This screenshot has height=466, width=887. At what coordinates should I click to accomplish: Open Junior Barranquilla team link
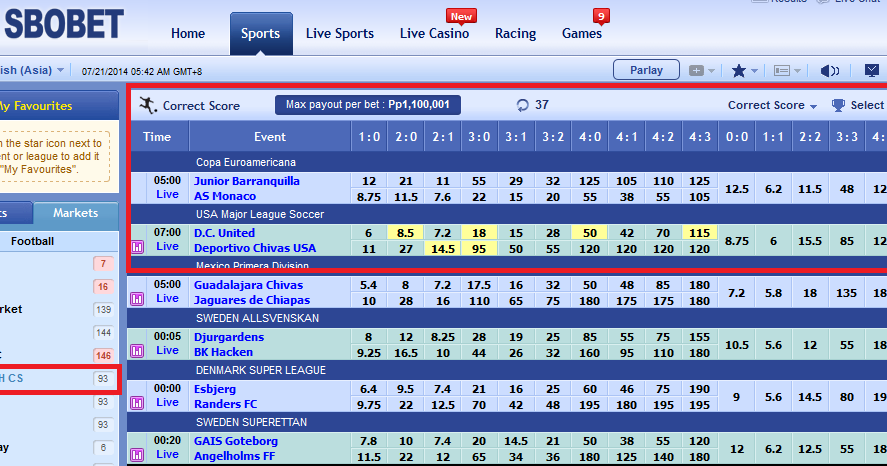pos(247,181)
